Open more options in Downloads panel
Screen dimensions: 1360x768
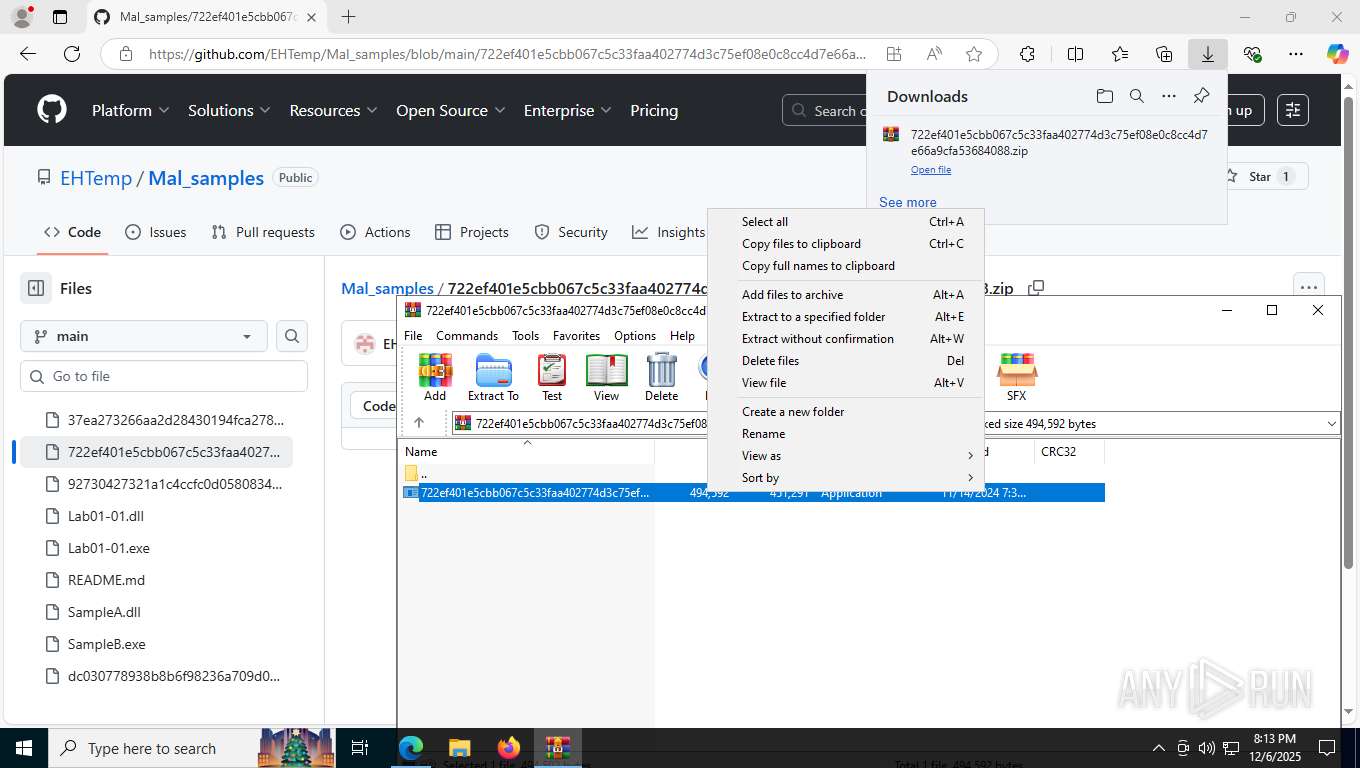click(x=1168, y=96)
